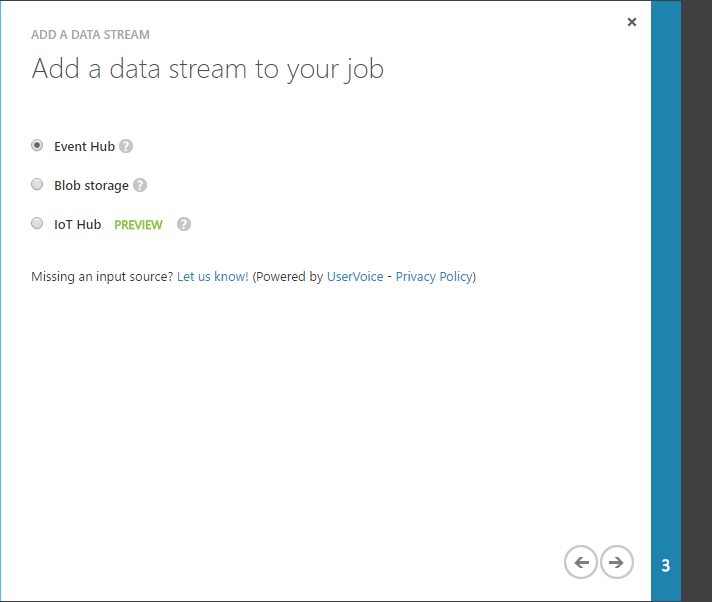This screenshot has height=602, width=712.
Task: Open help icon next to IoT Hub PREVIEW
Action: click(x=184, y=224)
